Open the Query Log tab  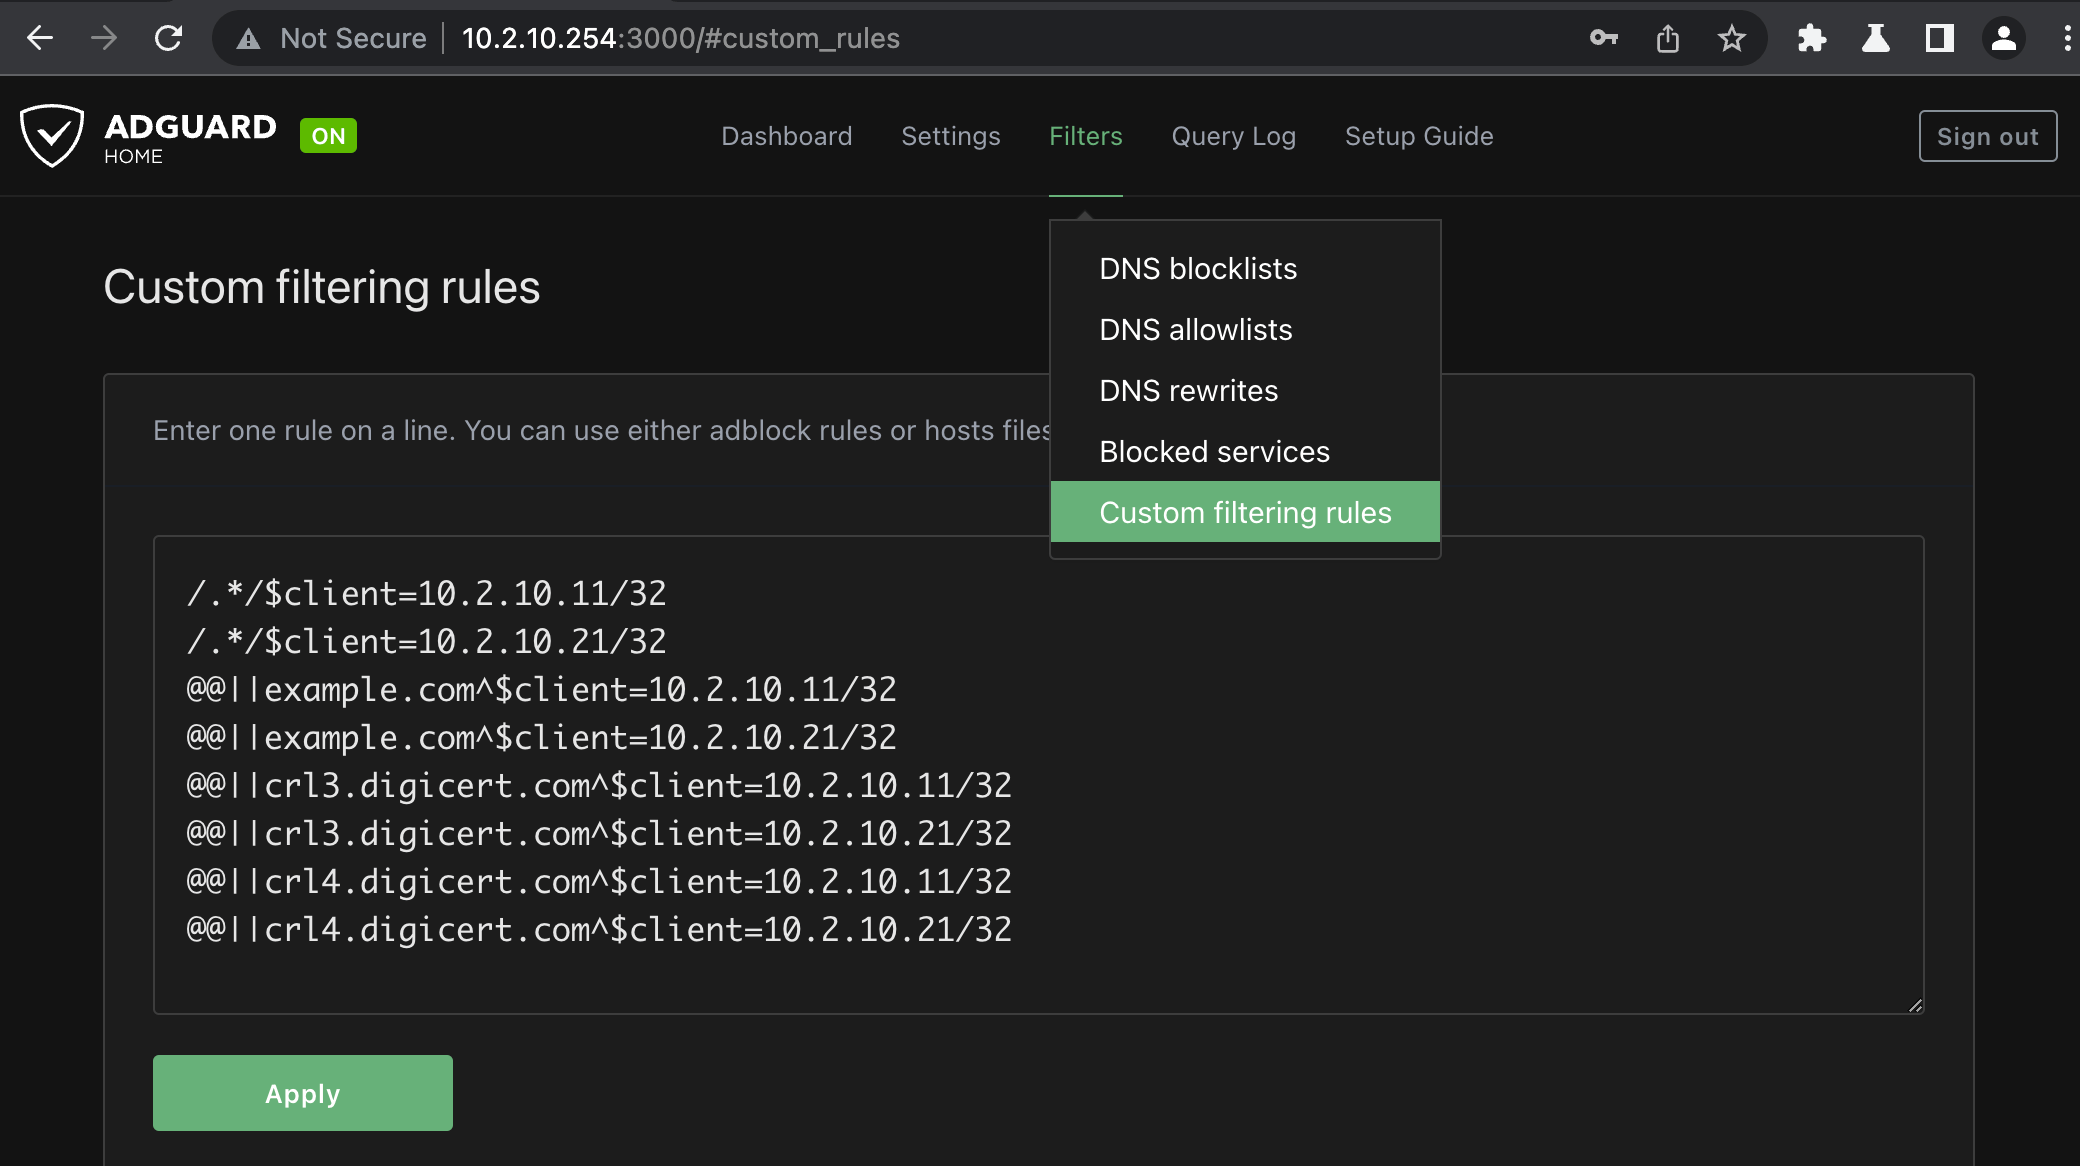pos(1233,136)
